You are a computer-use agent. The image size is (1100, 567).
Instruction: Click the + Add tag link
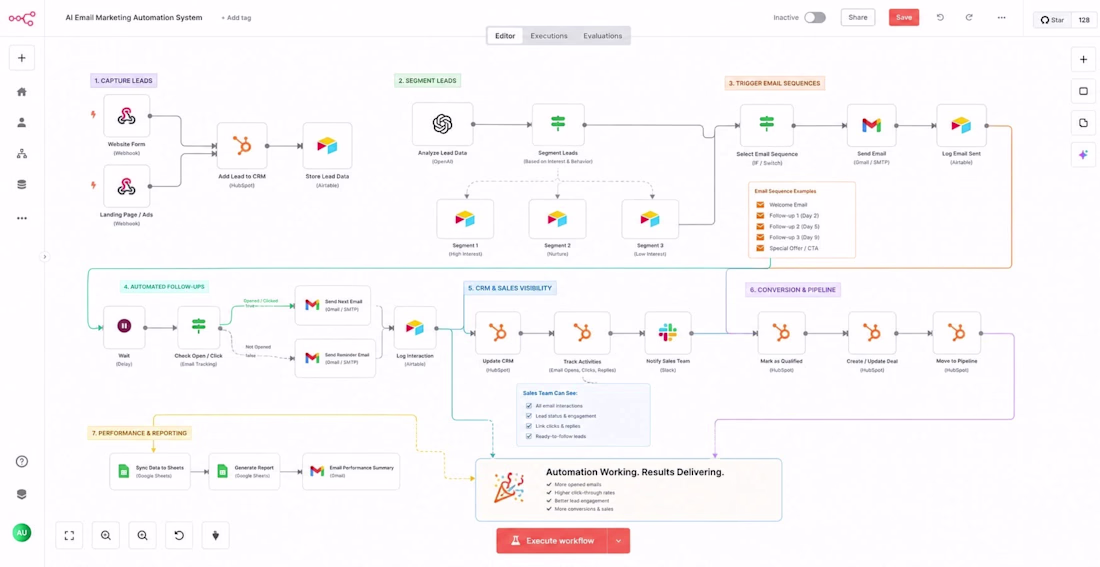[x=236, y=18]
